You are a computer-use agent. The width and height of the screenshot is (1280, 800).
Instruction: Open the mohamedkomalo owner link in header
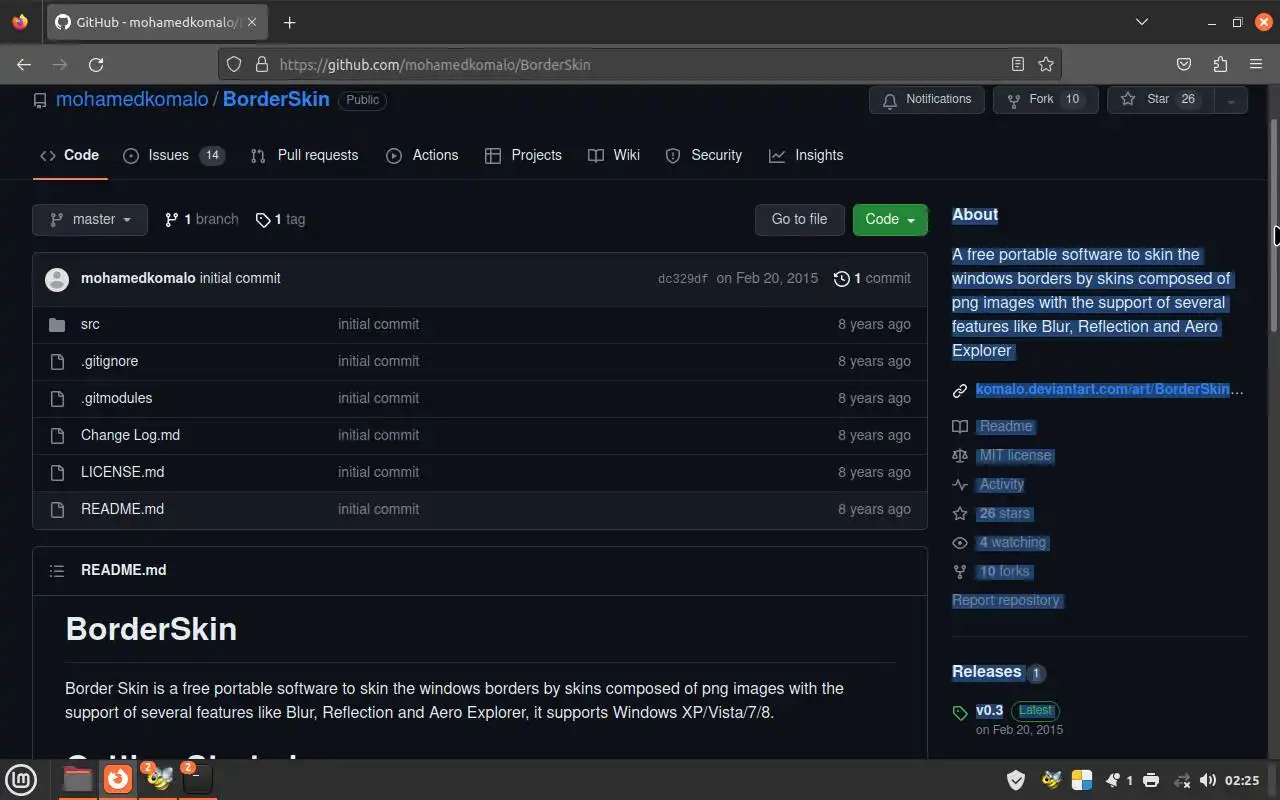[132, 100]
